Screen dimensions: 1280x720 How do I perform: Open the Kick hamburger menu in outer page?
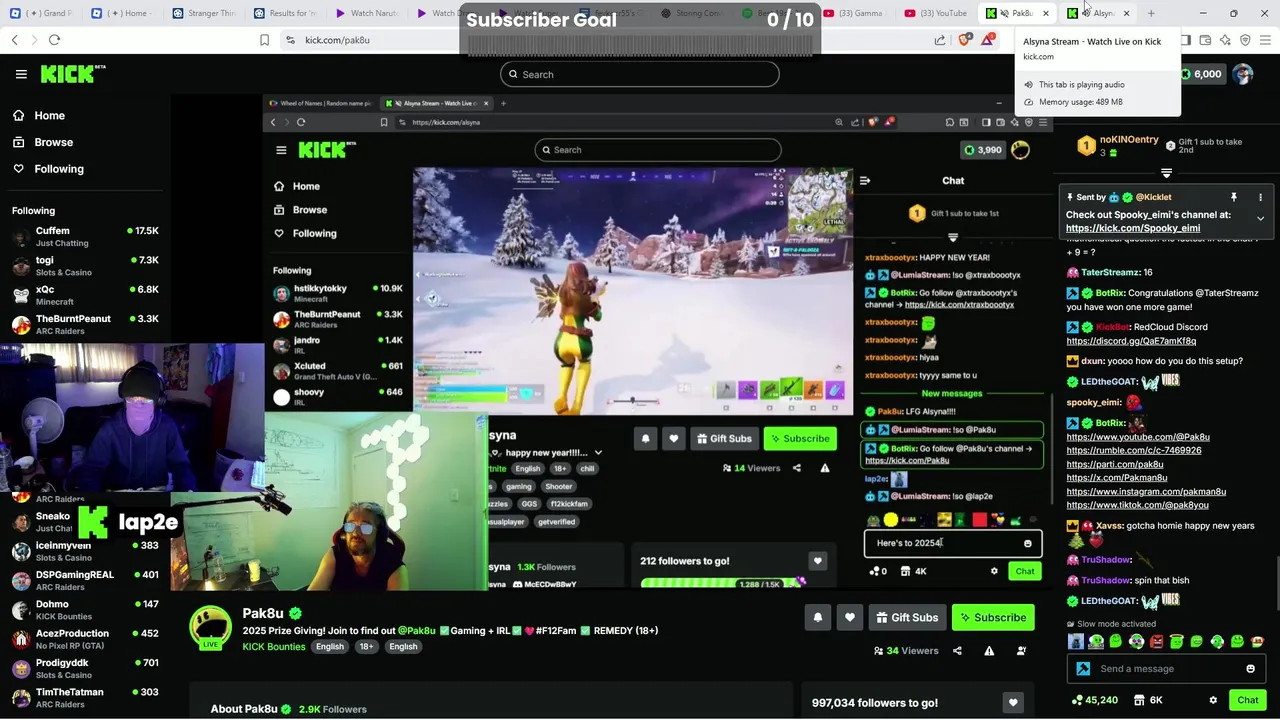21,74
